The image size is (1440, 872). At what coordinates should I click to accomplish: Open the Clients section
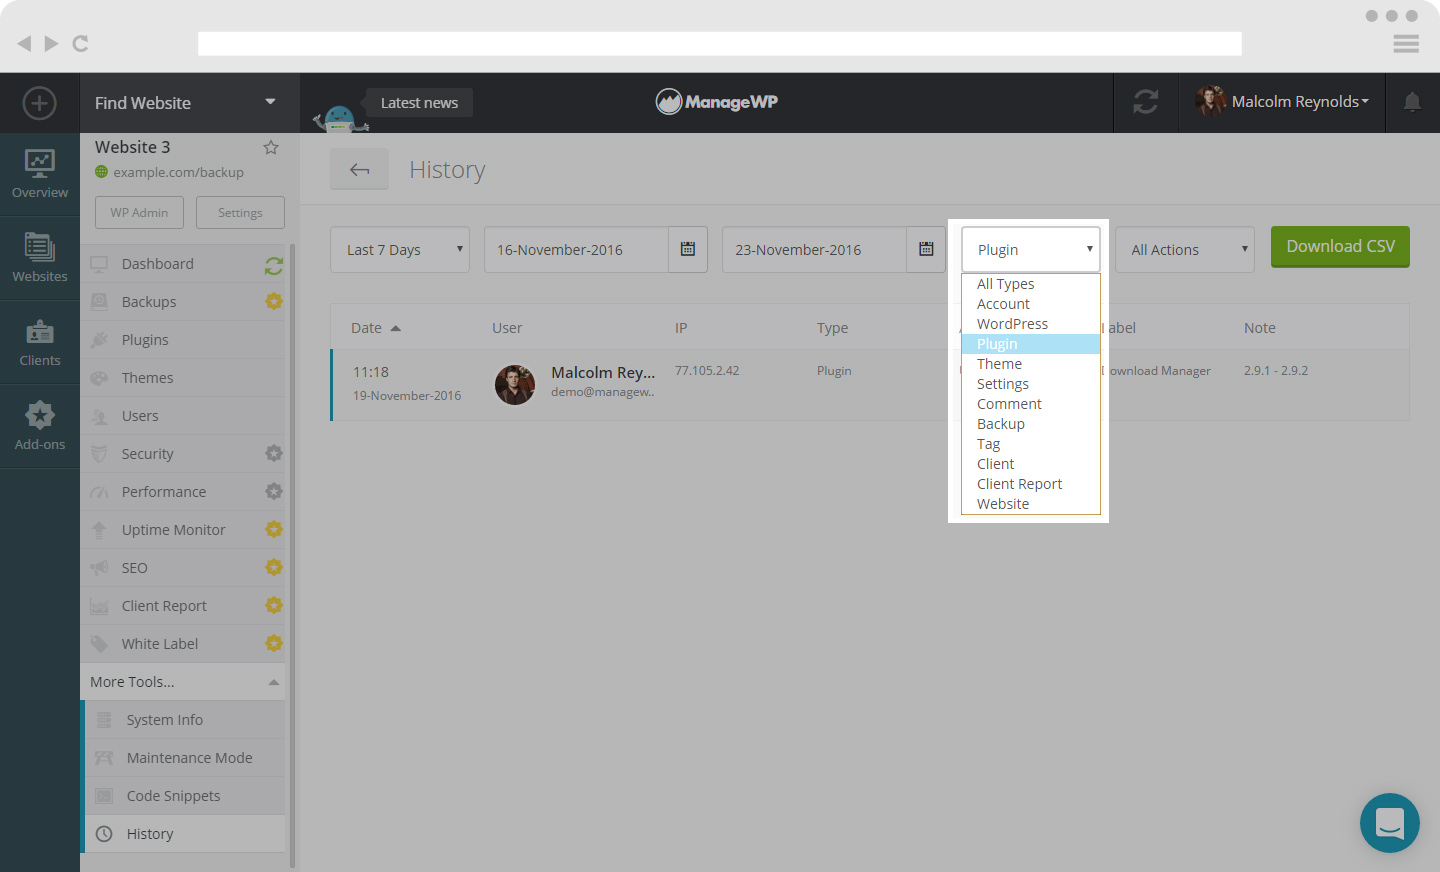pos(40,342)
